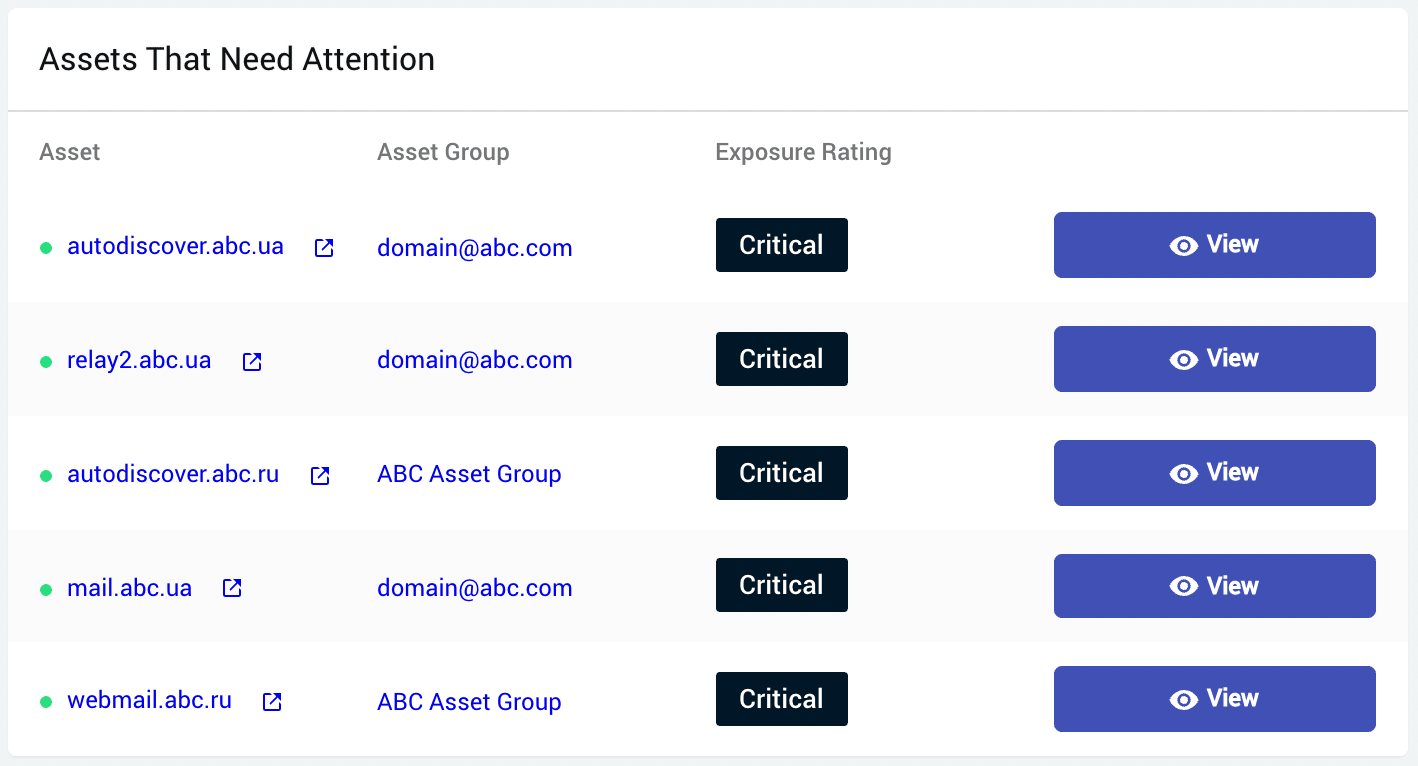Viewport: 1418px width, 766px height.
Task: Click the Exposure Rating column header
Action: [x=803, y=153]
